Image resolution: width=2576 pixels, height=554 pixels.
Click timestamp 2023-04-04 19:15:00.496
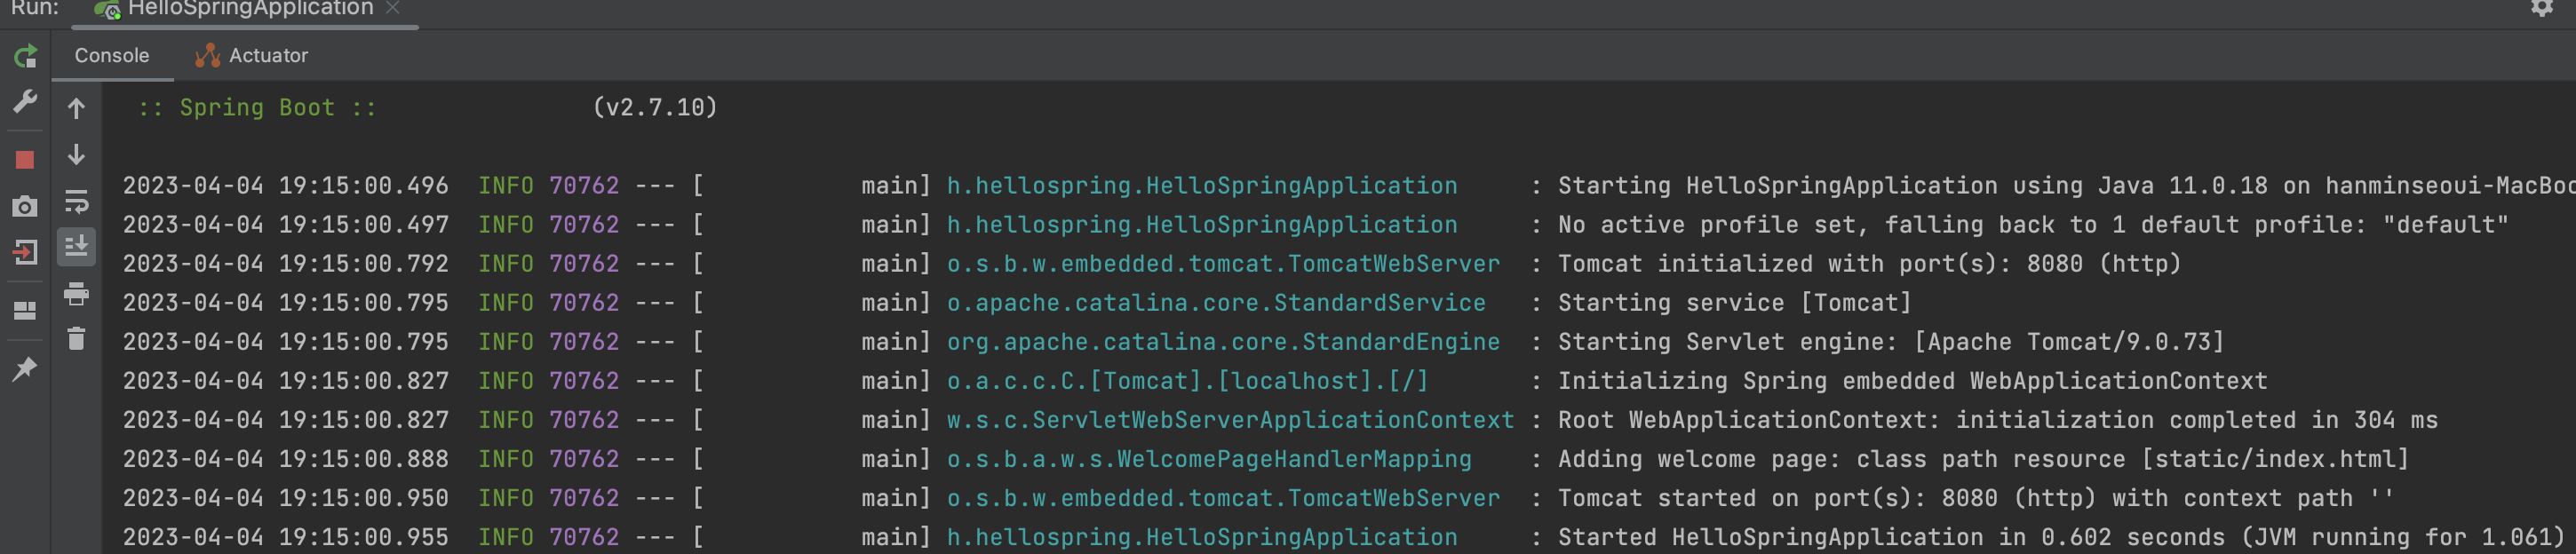pyautogui.click(x=286, y=186)
